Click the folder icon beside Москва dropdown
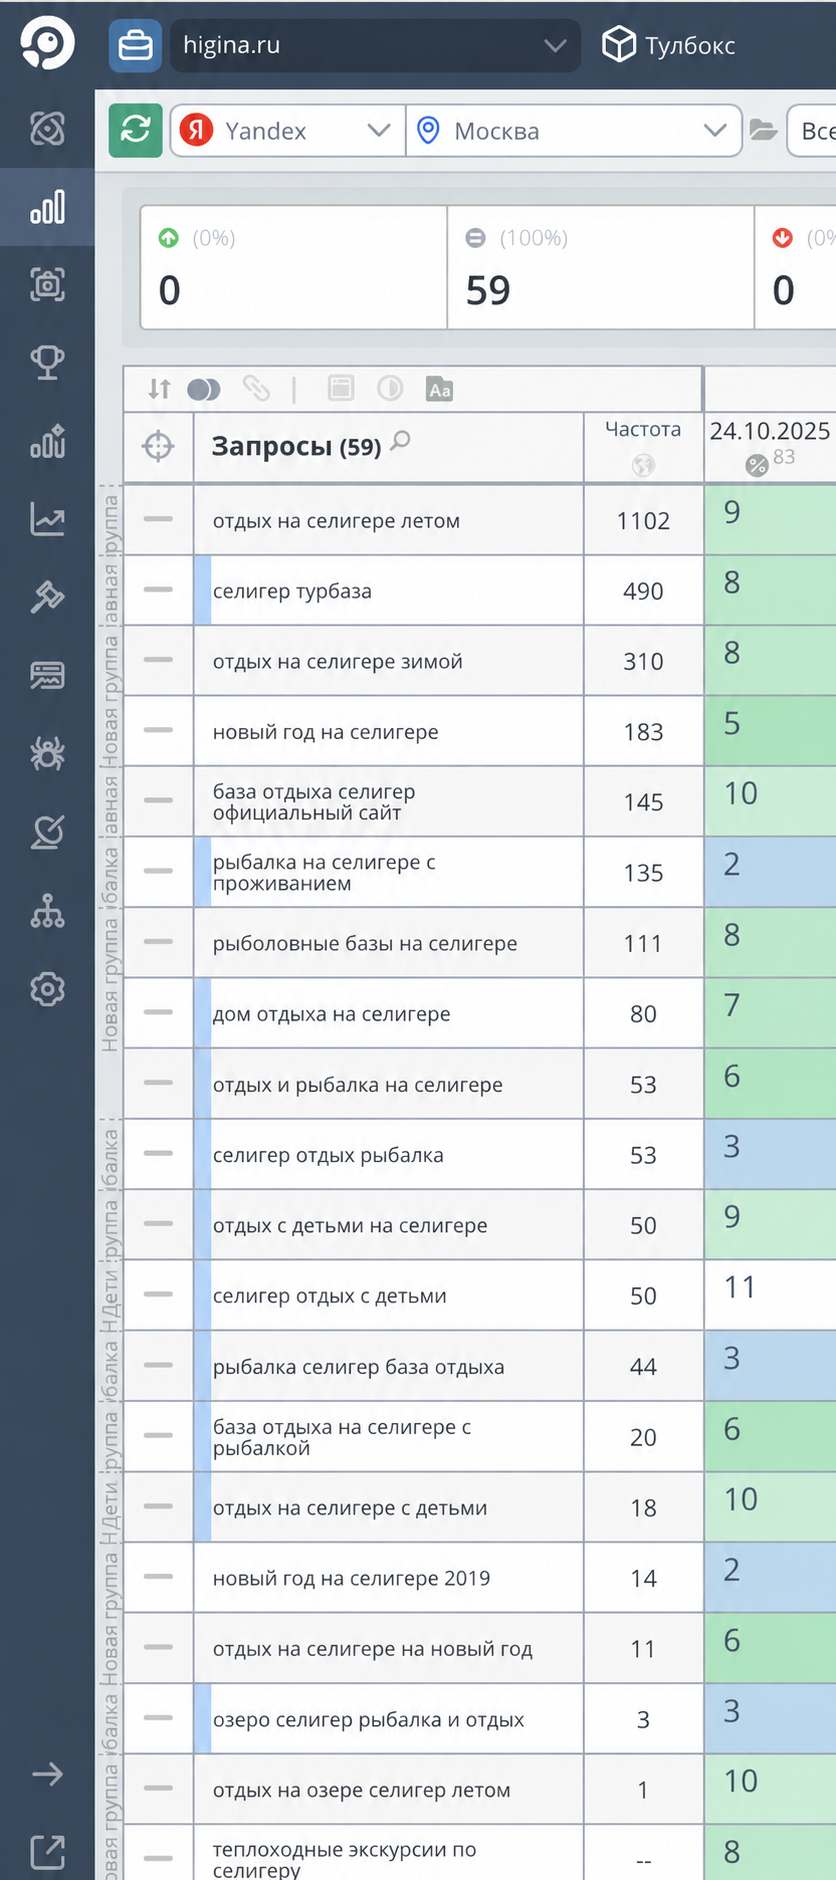Viewport: 836px width, 1880px height. (x=764, y=130)
